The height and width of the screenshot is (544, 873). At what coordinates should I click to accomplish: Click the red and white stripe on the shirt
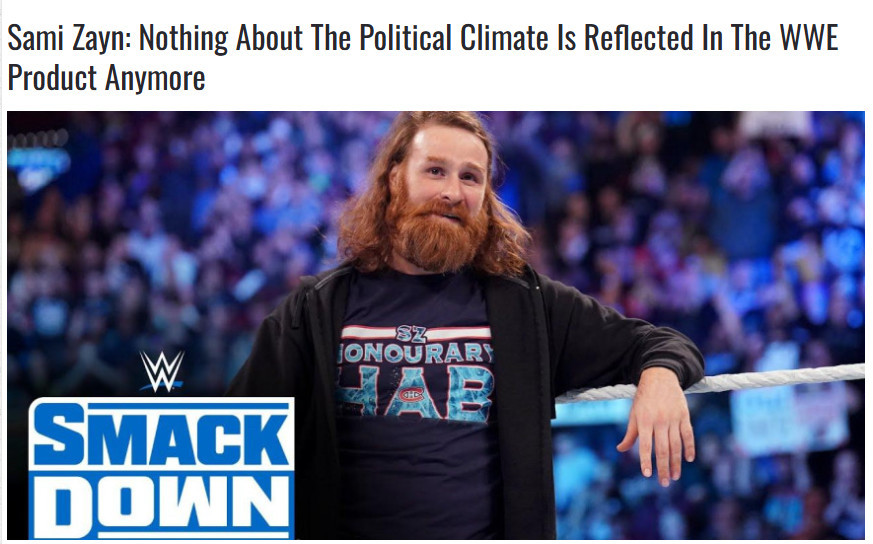click(415, 334)
